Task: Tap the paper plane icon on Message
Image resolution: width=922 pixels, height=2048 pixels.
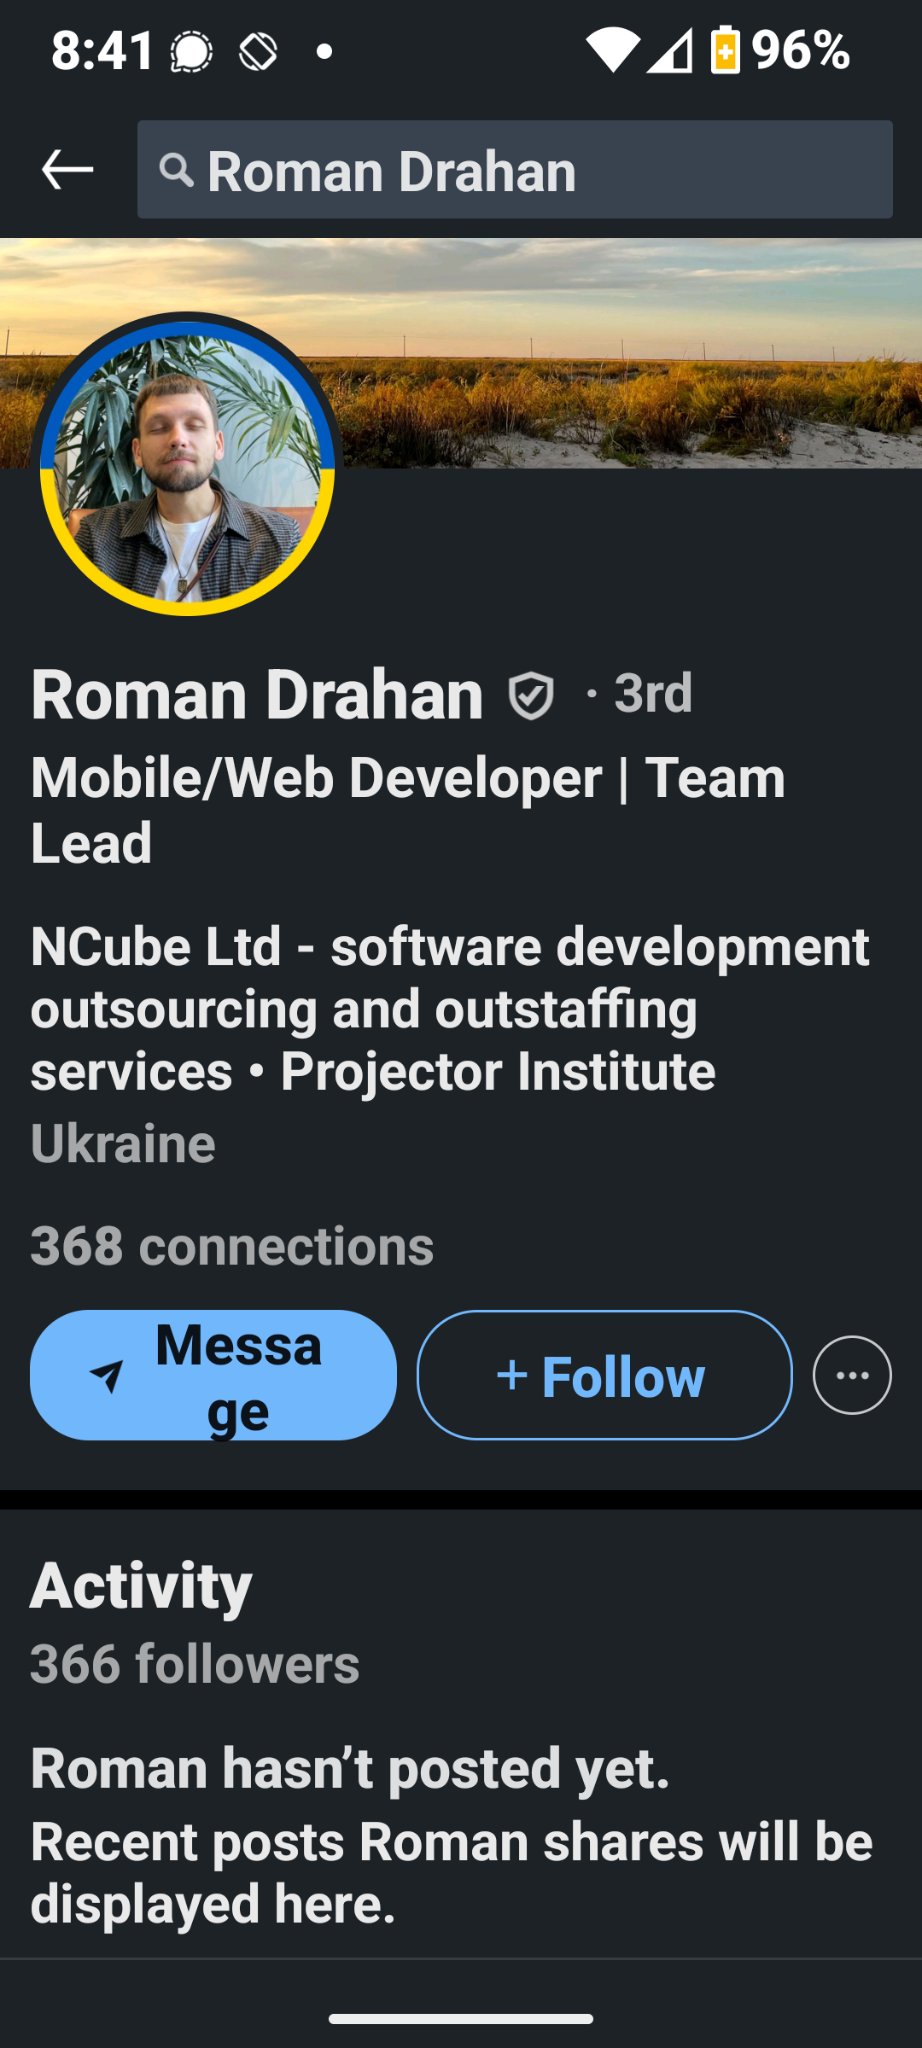Action: click(x=106, y=1376)
